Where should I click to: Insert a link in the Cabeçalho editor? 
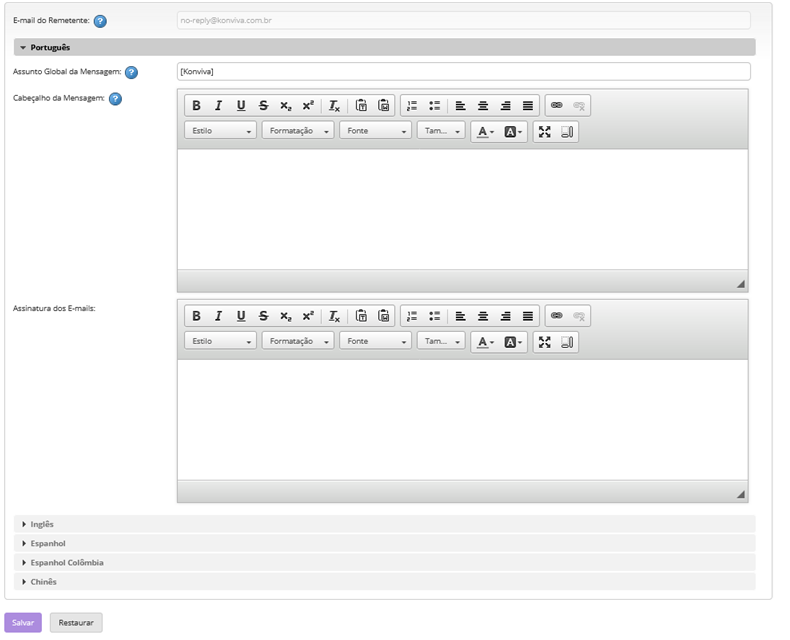pyautogui.click(x=557, y=106)
